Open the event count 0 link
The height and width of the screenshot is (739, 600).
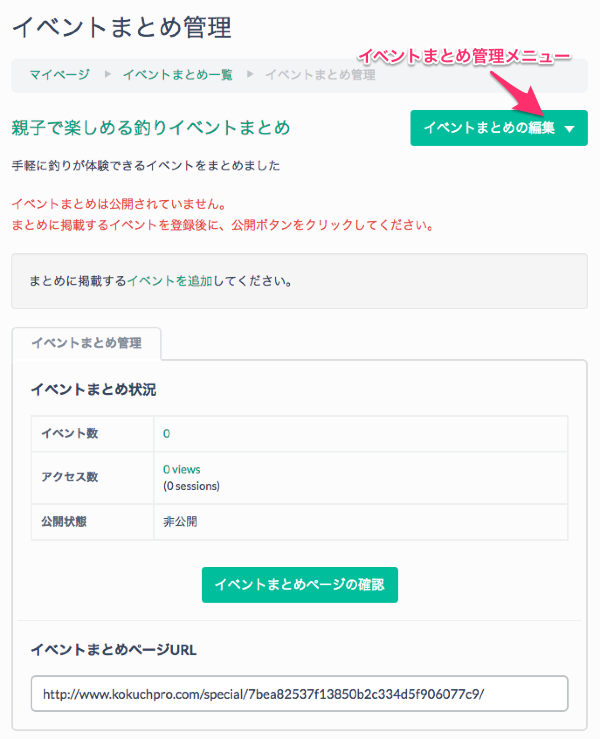point(167,433)
